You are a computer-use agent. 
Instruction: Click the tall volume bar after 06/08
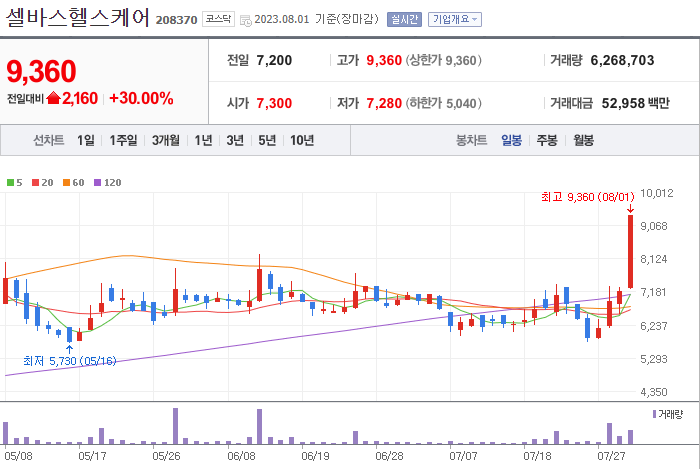tap(259, 426)
